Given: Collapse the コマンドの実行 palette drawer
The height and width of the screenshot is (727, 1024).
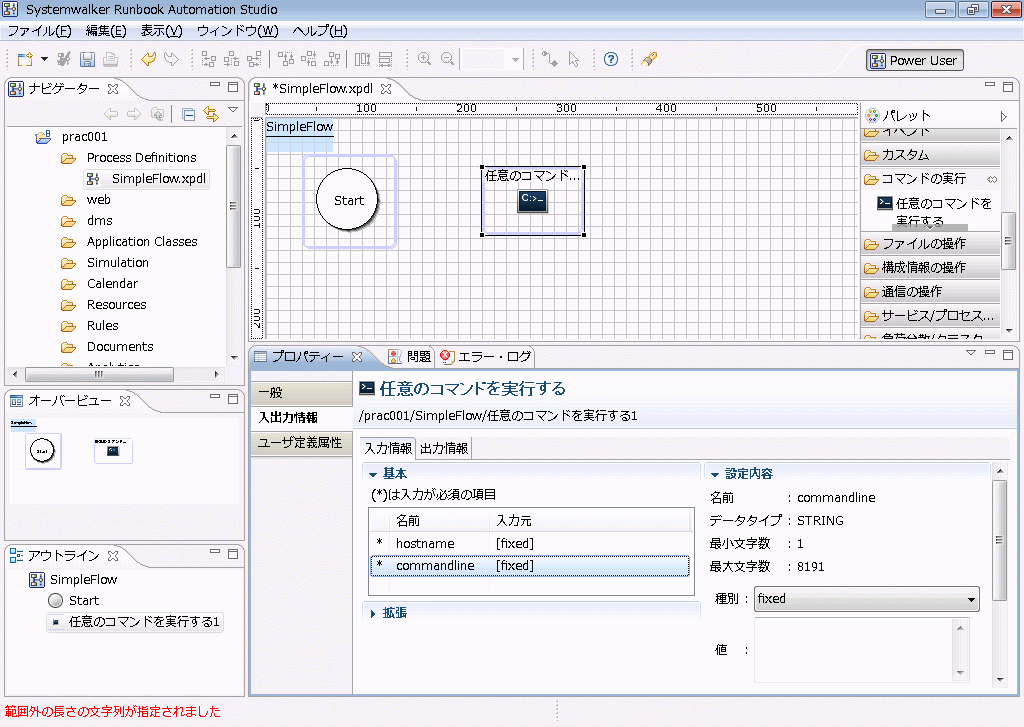Looking at the screenshot, I should 931,178.
